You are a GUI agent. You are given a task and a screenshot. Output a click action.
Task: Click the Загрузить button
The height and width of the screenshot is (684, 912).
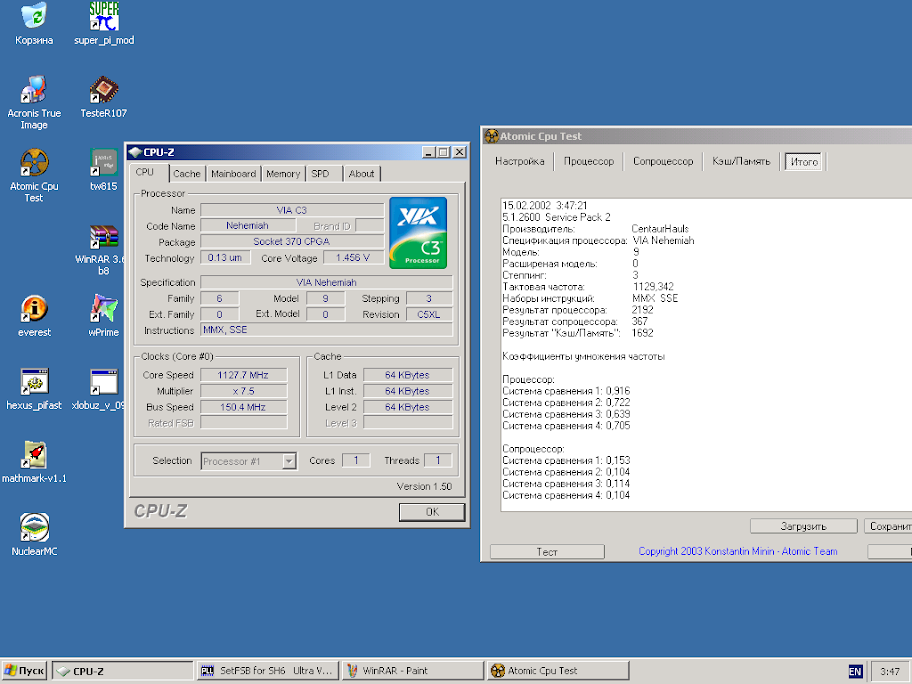point(803,526)
